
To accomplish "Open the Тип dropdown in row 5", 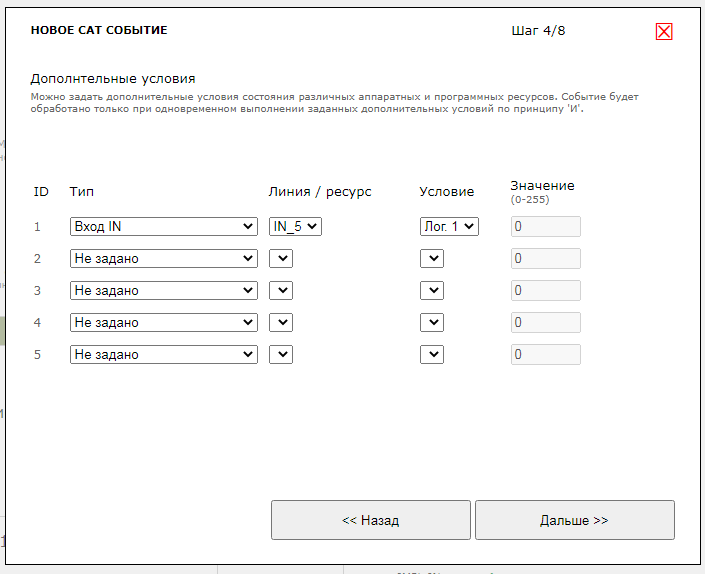I will point(164,355).
